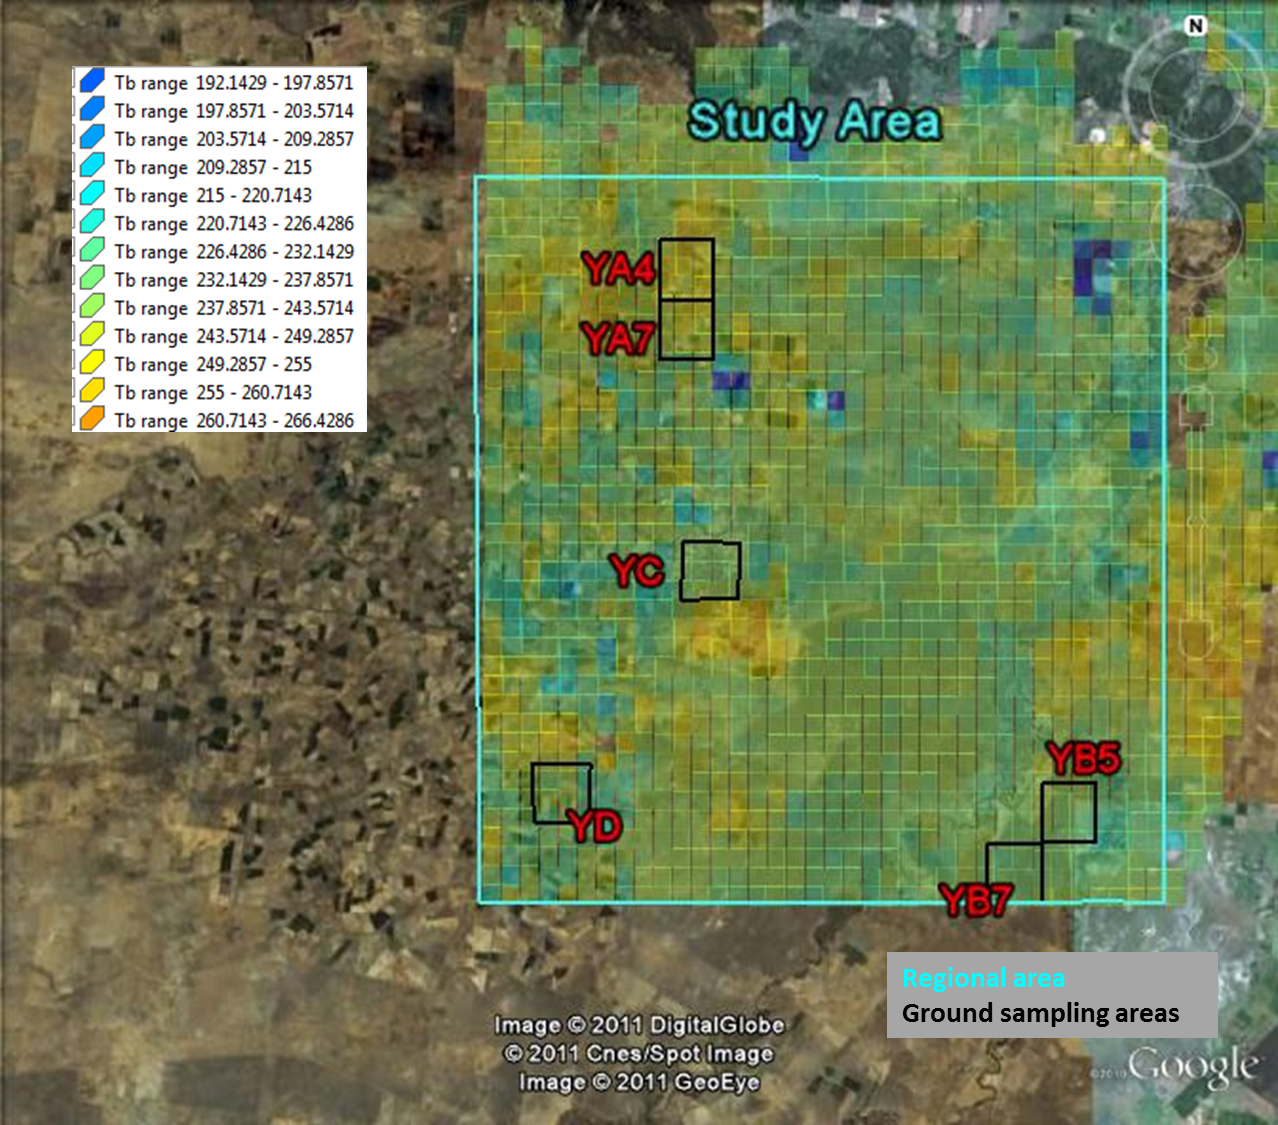Image resolution: width=1278 pixels, height=1125 pixels.
Task: Click the Study Area title label
Action: [814, 122]
